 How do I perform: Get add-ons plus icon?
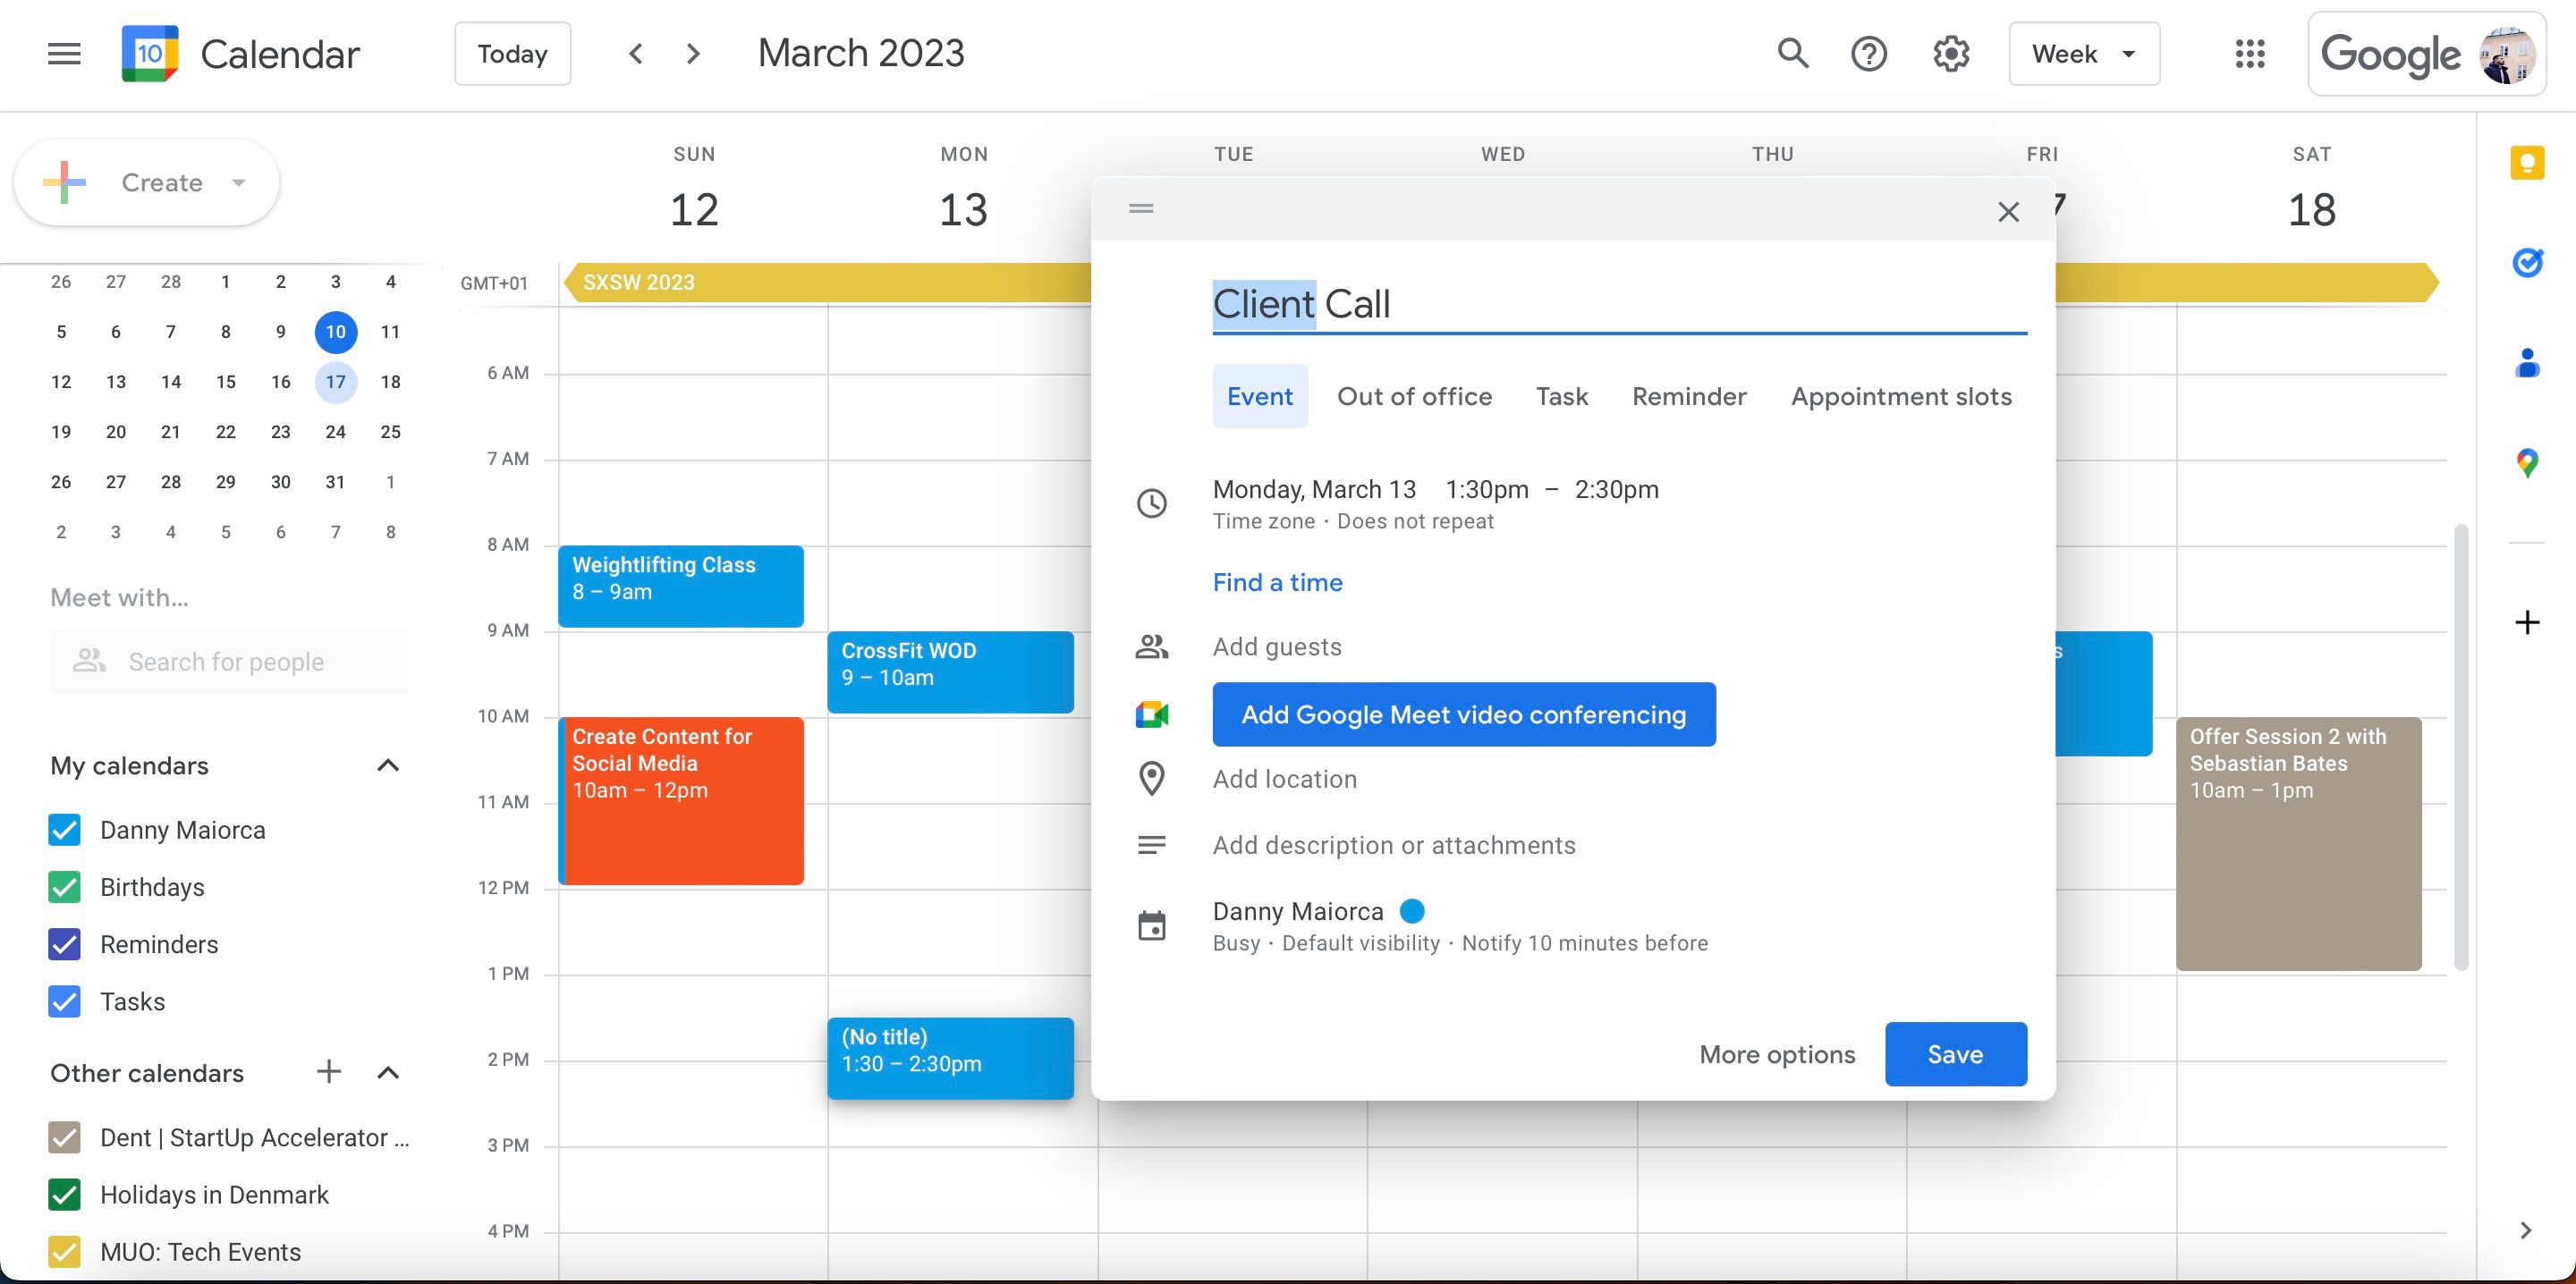[x=2527, y=622]
